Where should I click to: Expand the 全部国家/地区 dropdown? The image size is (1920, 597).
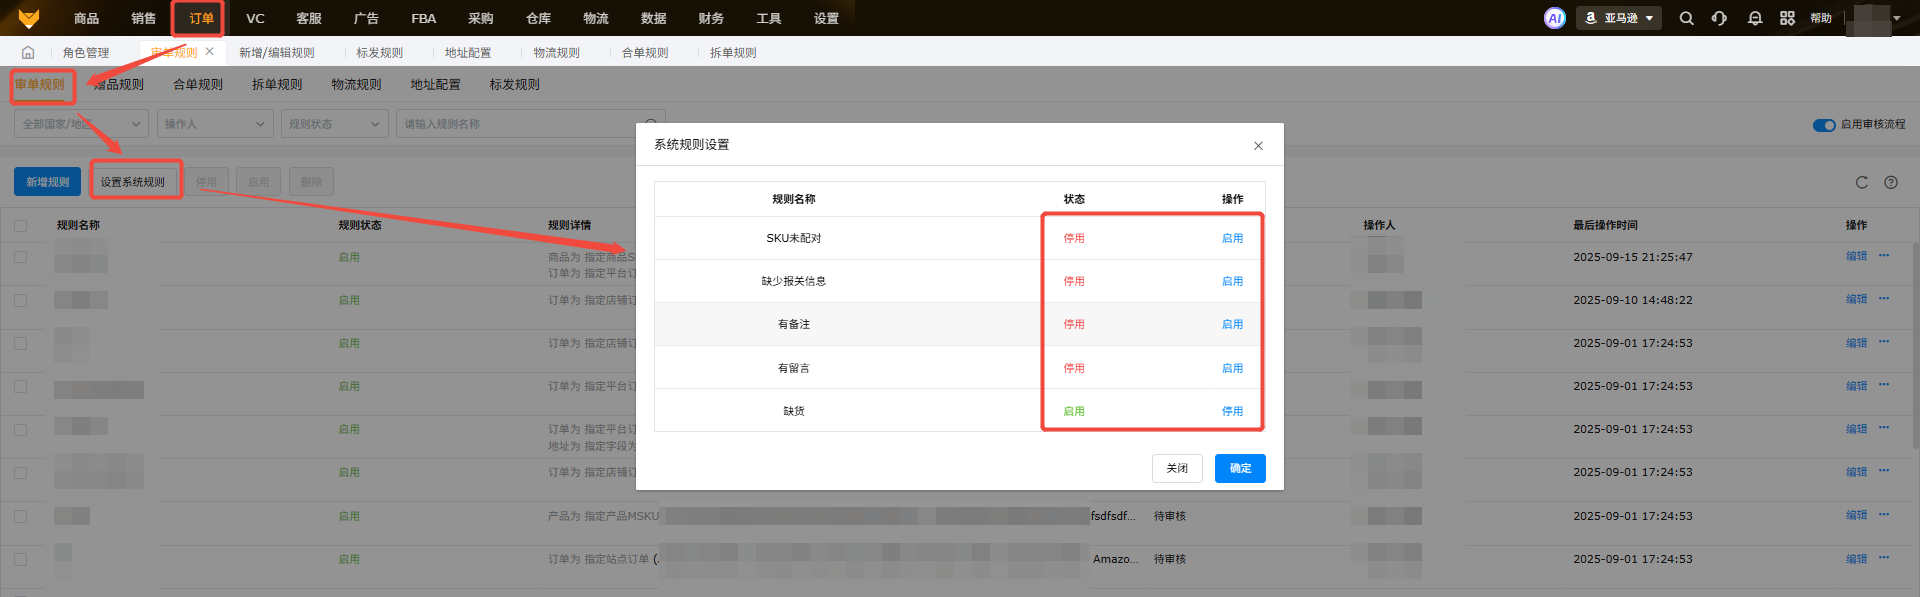coord(81,124)
